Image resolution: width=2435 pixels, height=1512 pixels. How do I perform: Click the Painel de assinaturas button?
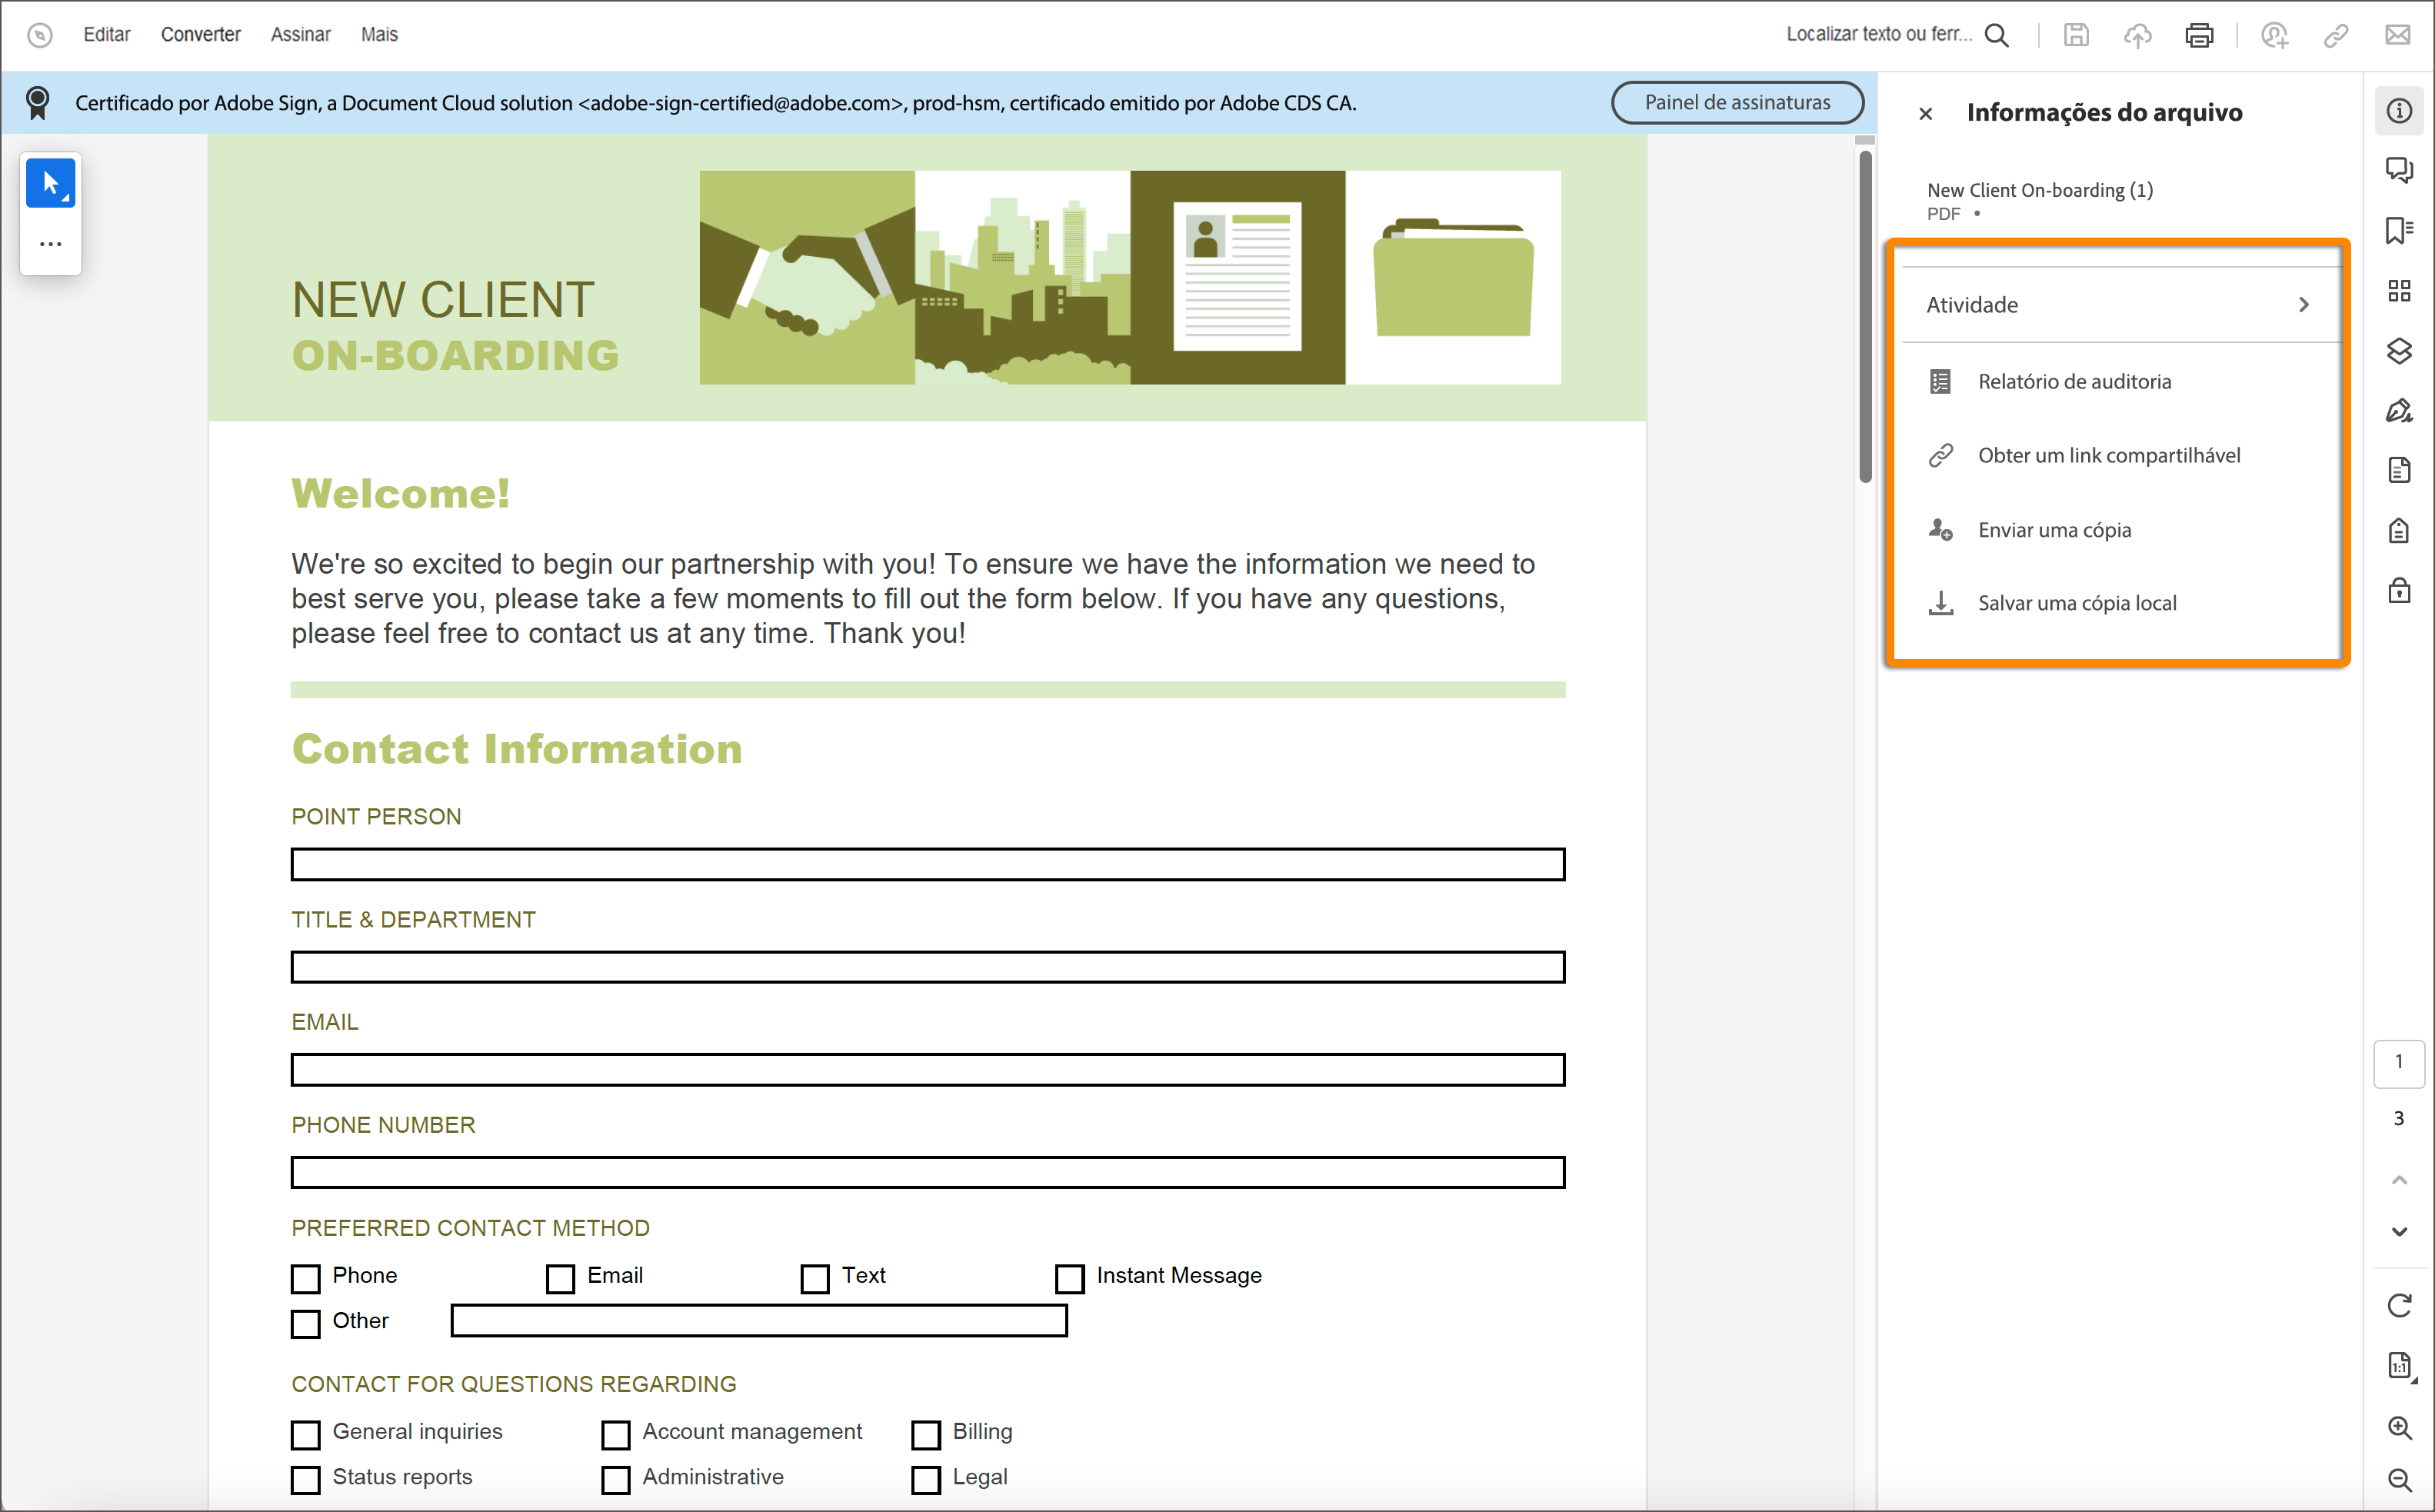pyautogui.click(x=1736, y=102)
